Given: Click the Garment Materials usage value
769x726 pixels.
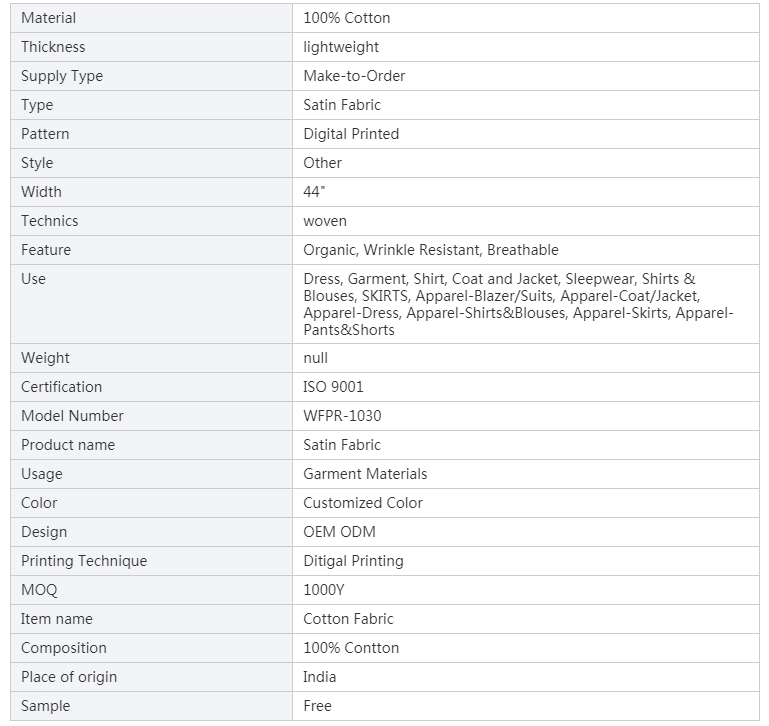Looking at the screenshot, I should tap(365, 474).
